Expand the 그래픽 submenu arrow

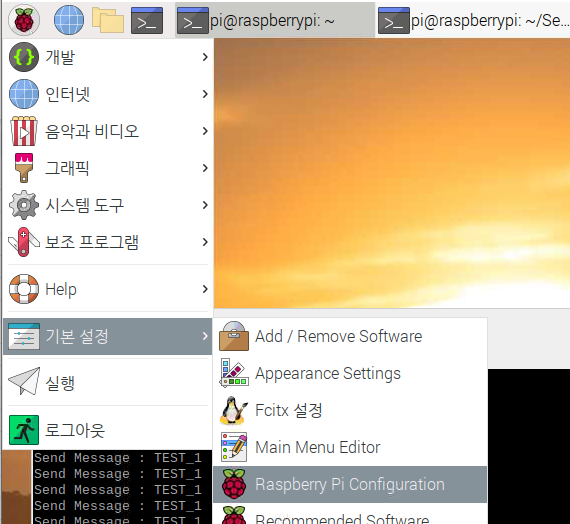[205, 168]
